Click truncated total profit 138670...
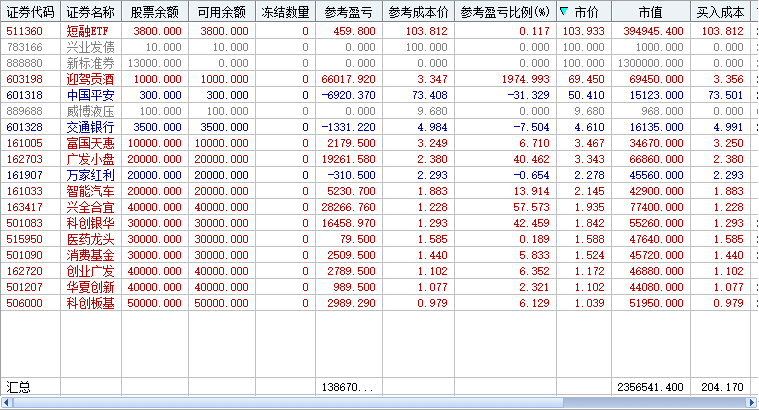The image size is (759, 410). [x=347, y=387]
